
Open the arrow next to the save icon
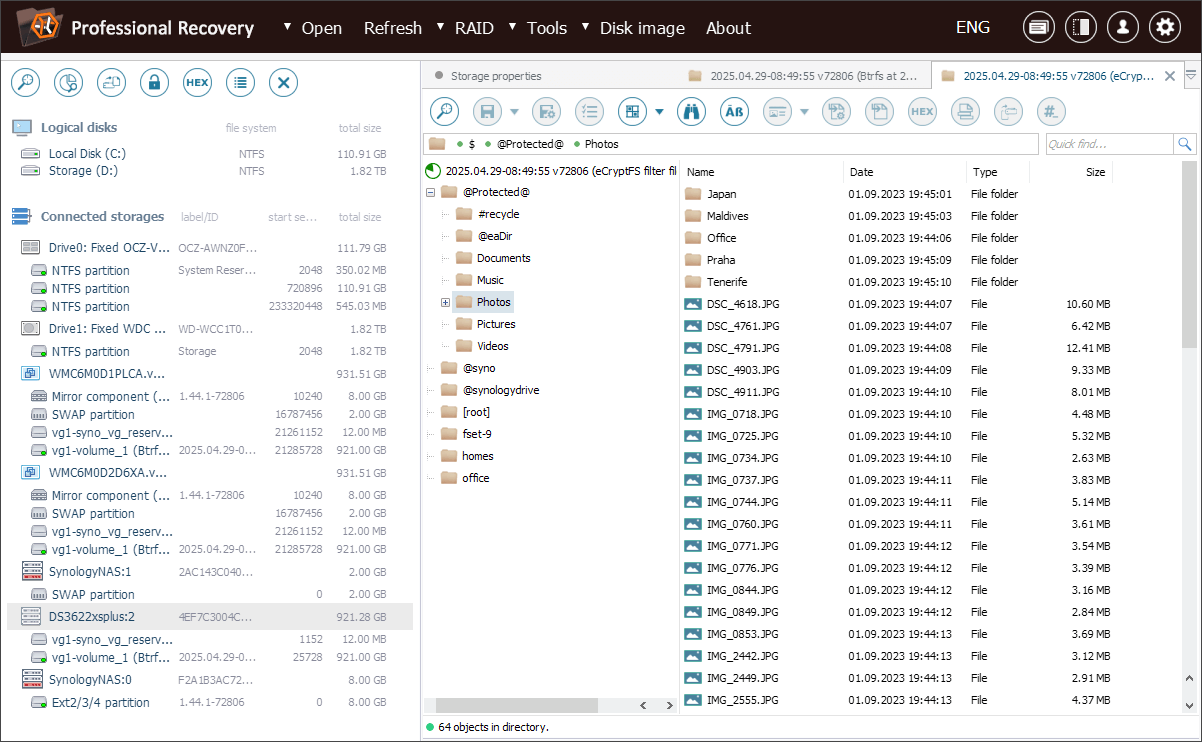[514, 112]
